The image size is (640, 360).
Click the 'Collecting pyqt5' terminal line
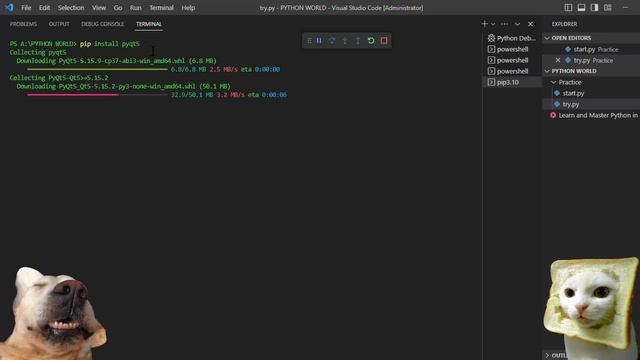(38, 52)
